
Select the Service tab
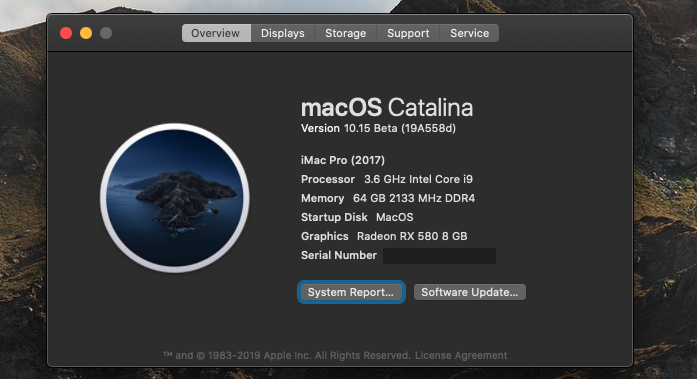point(469,33)
